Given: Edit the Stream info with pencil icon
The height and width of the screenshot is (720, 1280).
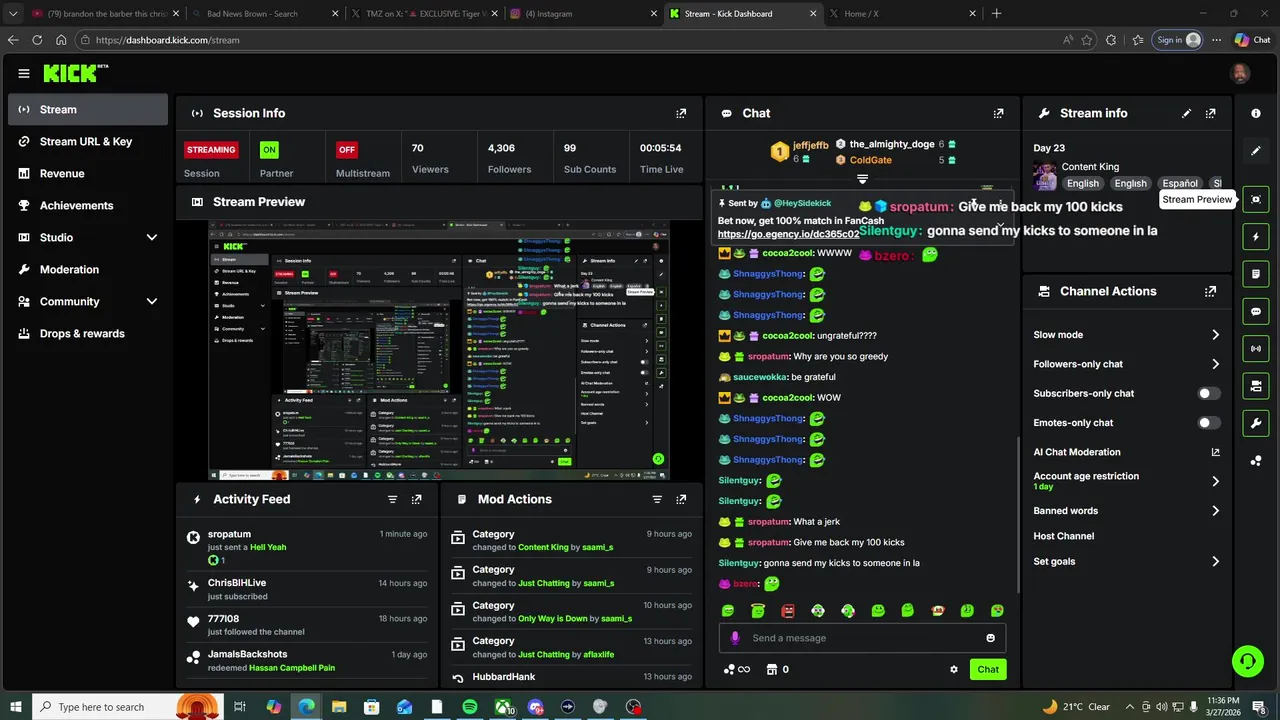Looking at the screenshot, I should 1187,113.
